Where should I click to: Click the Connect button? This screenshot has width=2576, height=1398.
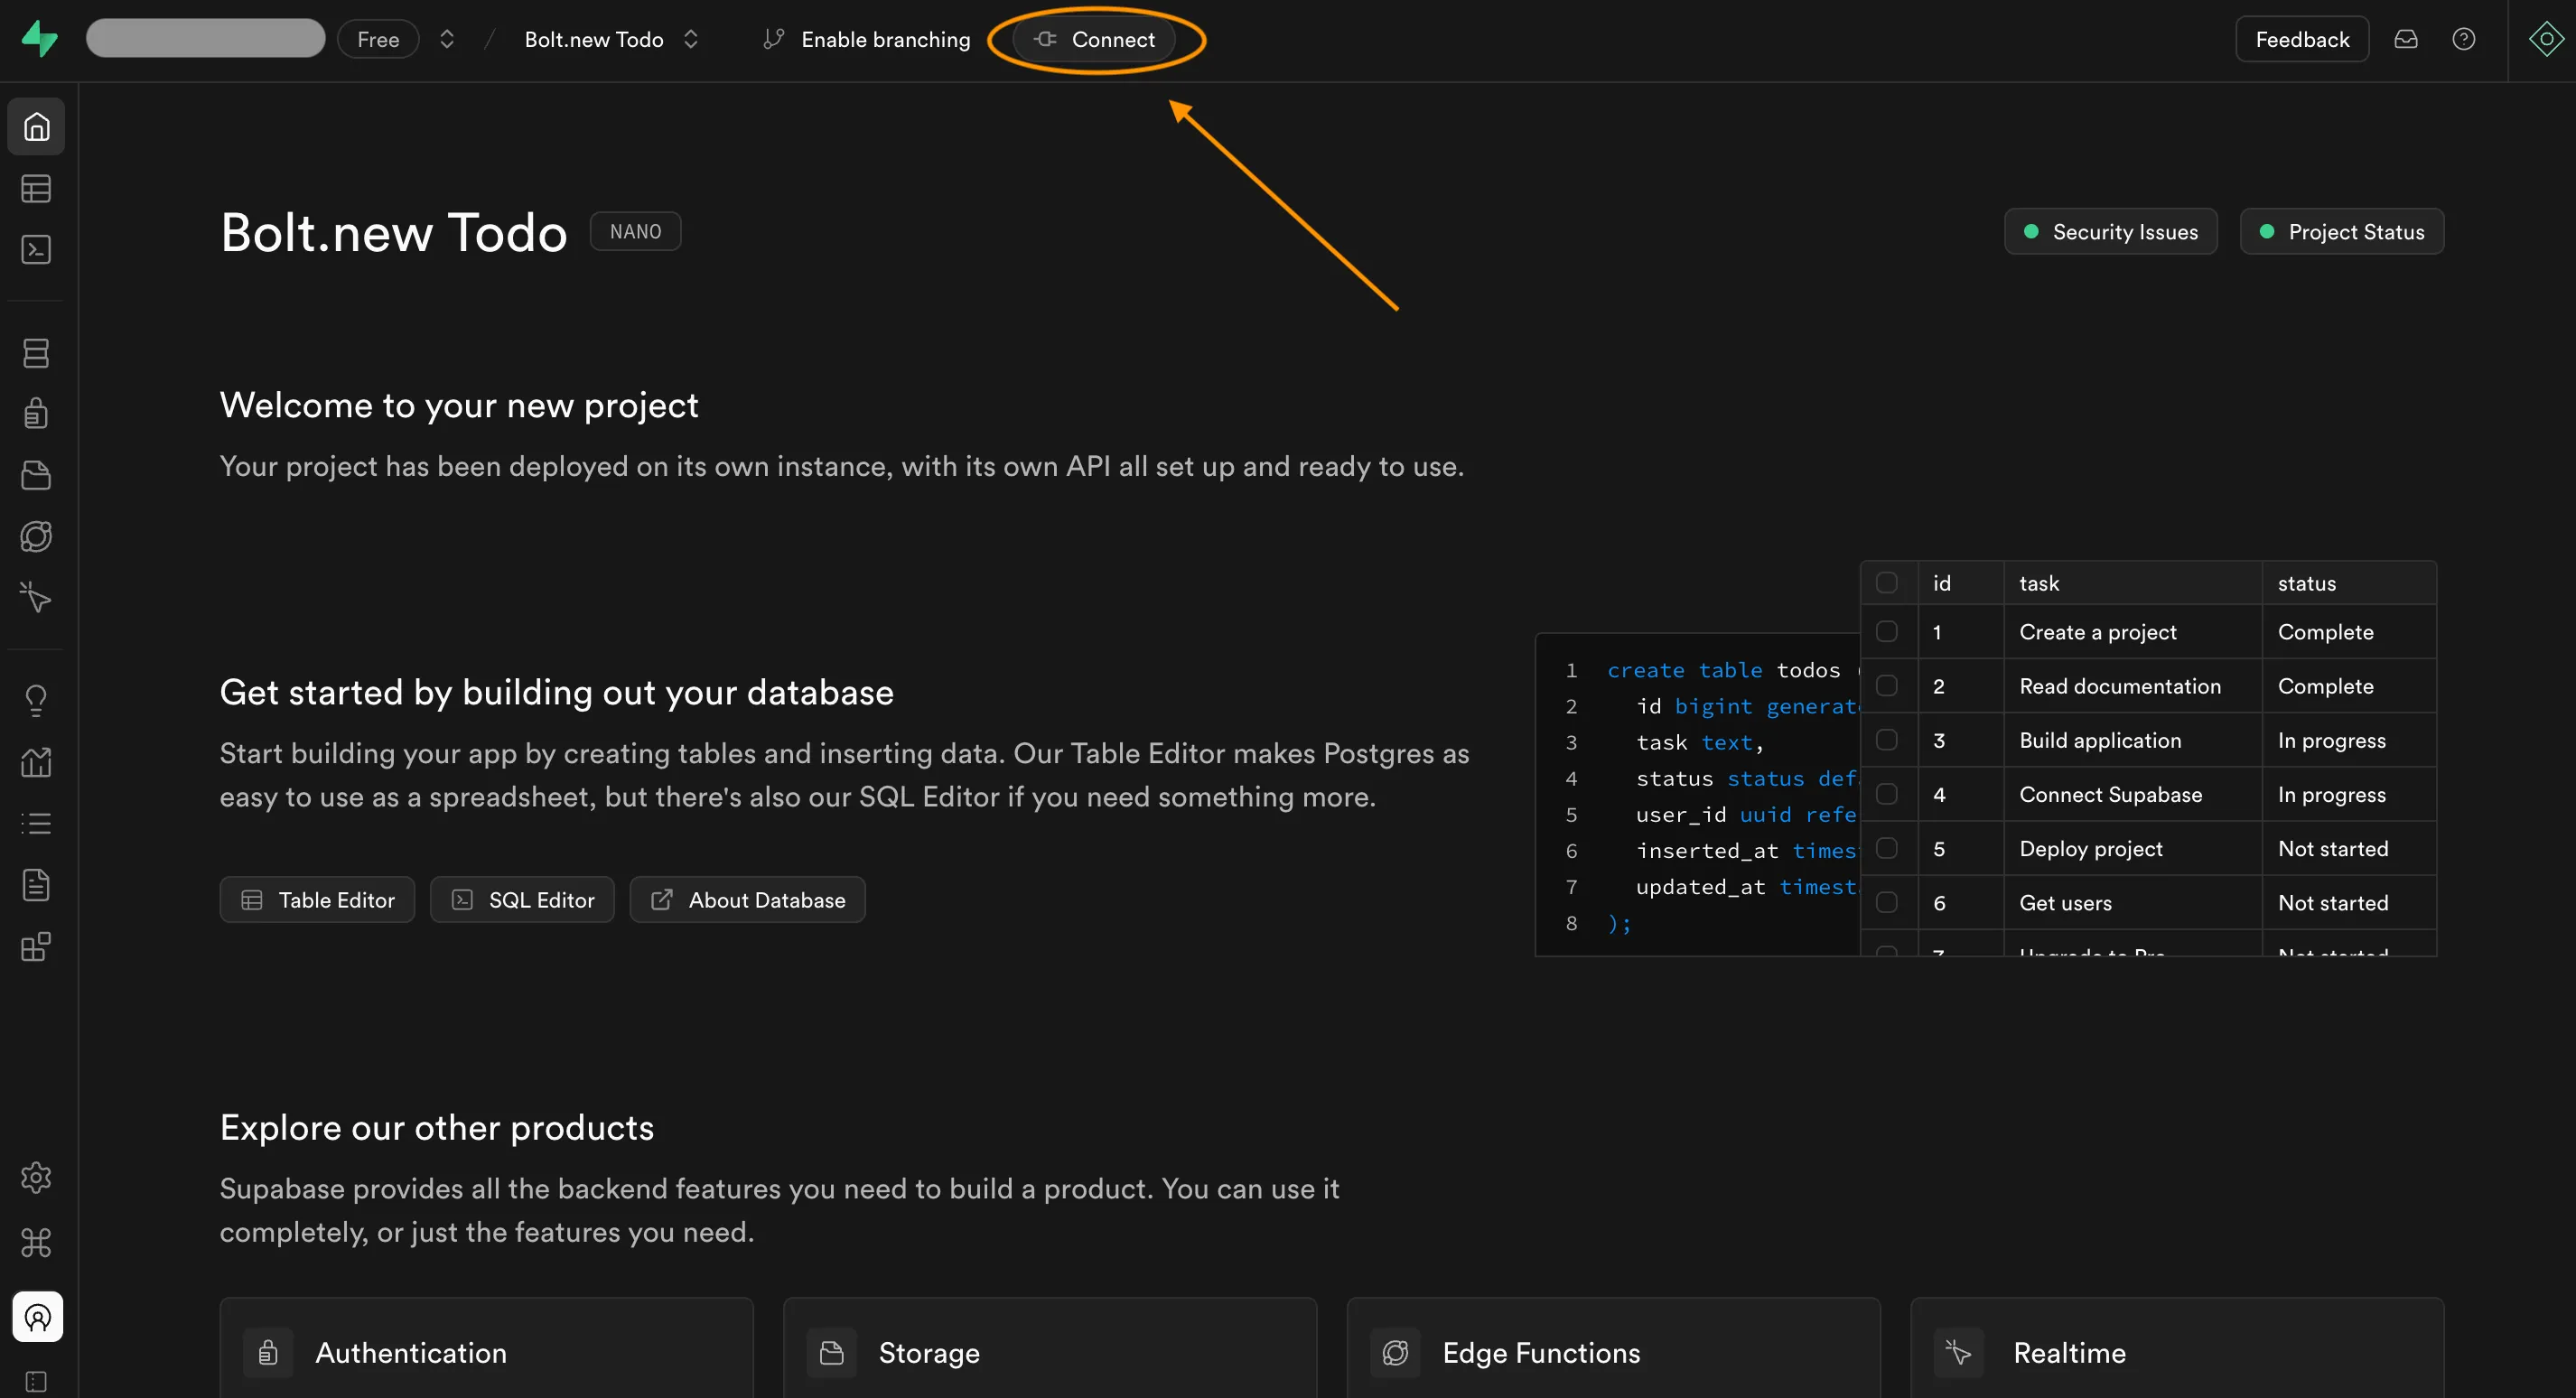1094,39
